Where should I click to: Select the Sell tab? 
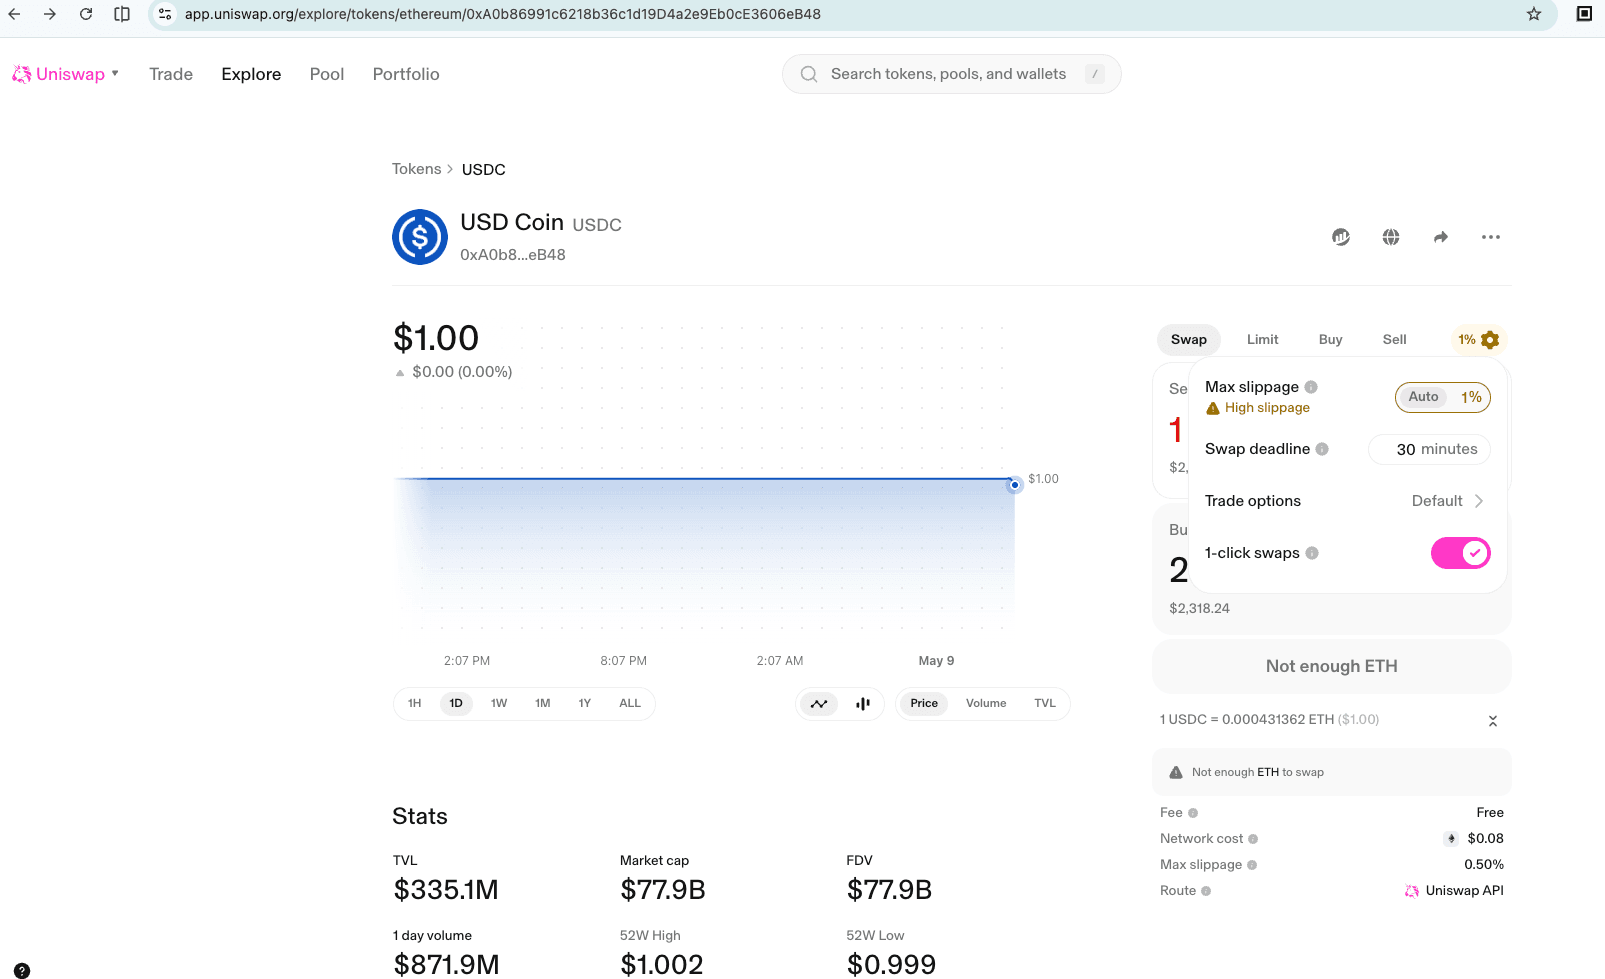[1395, 340]
